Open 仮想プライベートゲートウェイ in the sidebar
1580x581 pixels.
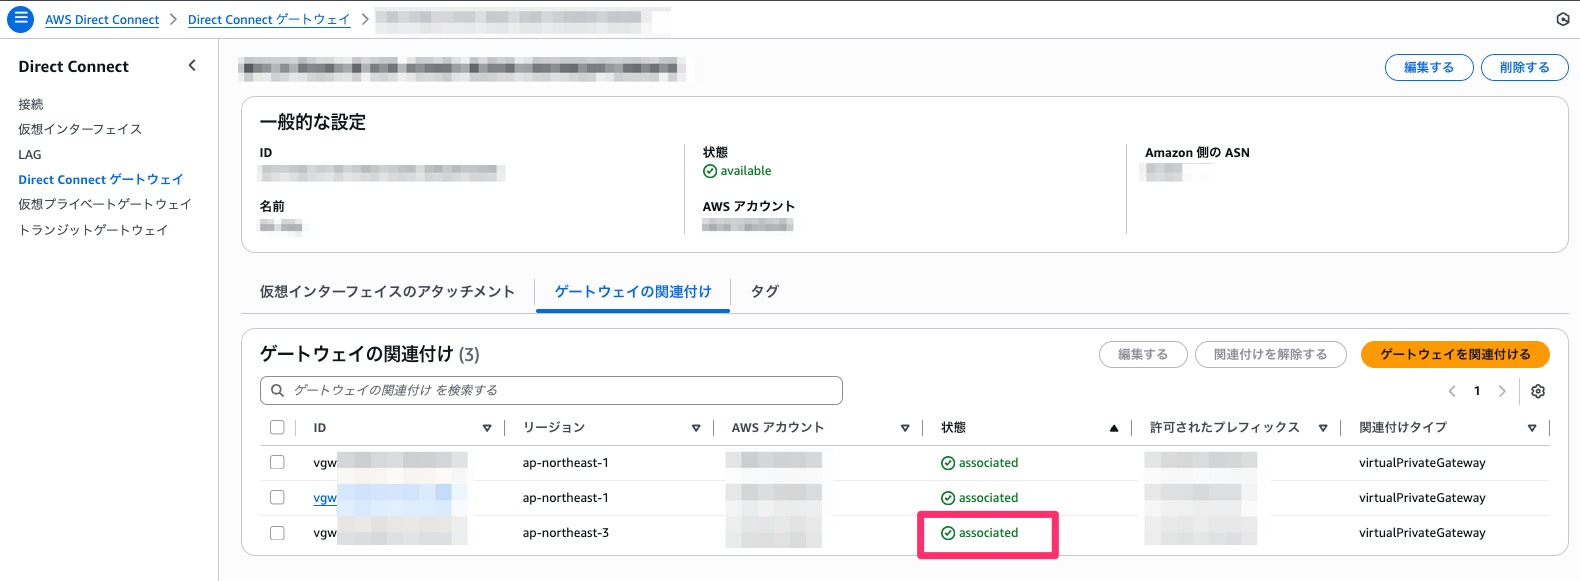pyautogui.click(x=105, y=204)
